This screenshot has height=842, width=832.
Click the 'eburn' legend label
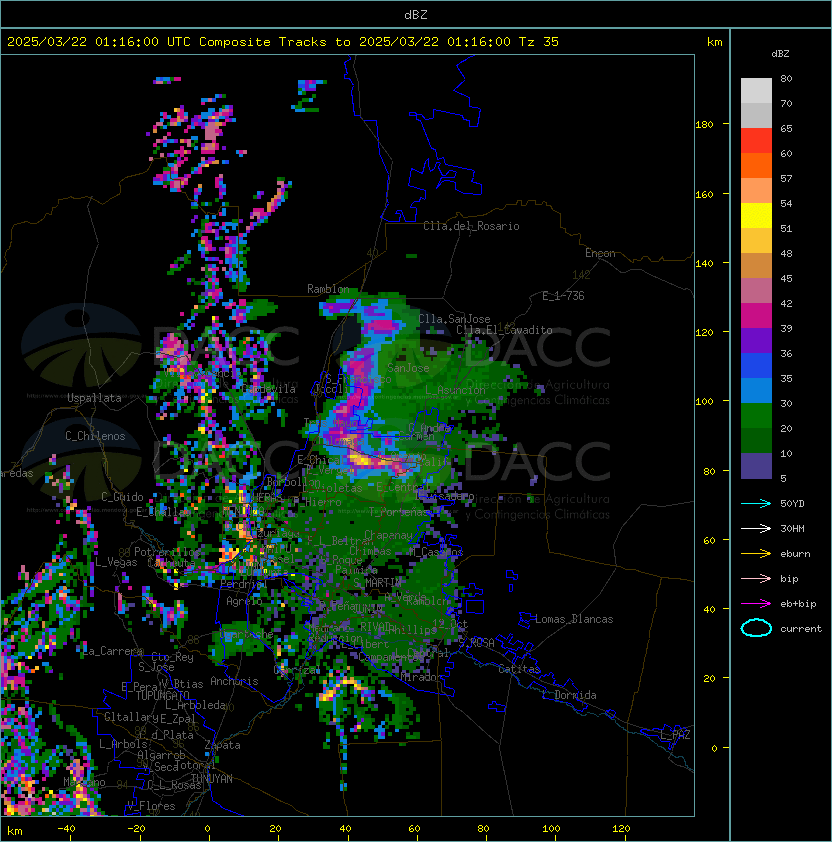click(795, 554)
